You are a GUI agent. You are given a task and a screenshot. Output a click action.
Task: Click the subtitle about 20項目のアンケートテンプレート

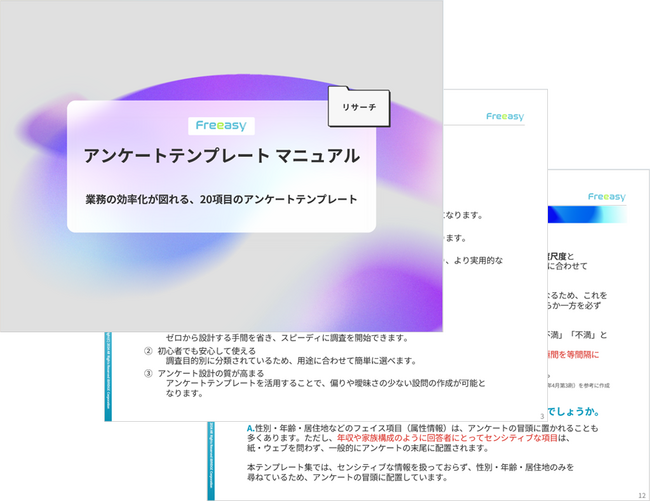[x=221, y=199]
